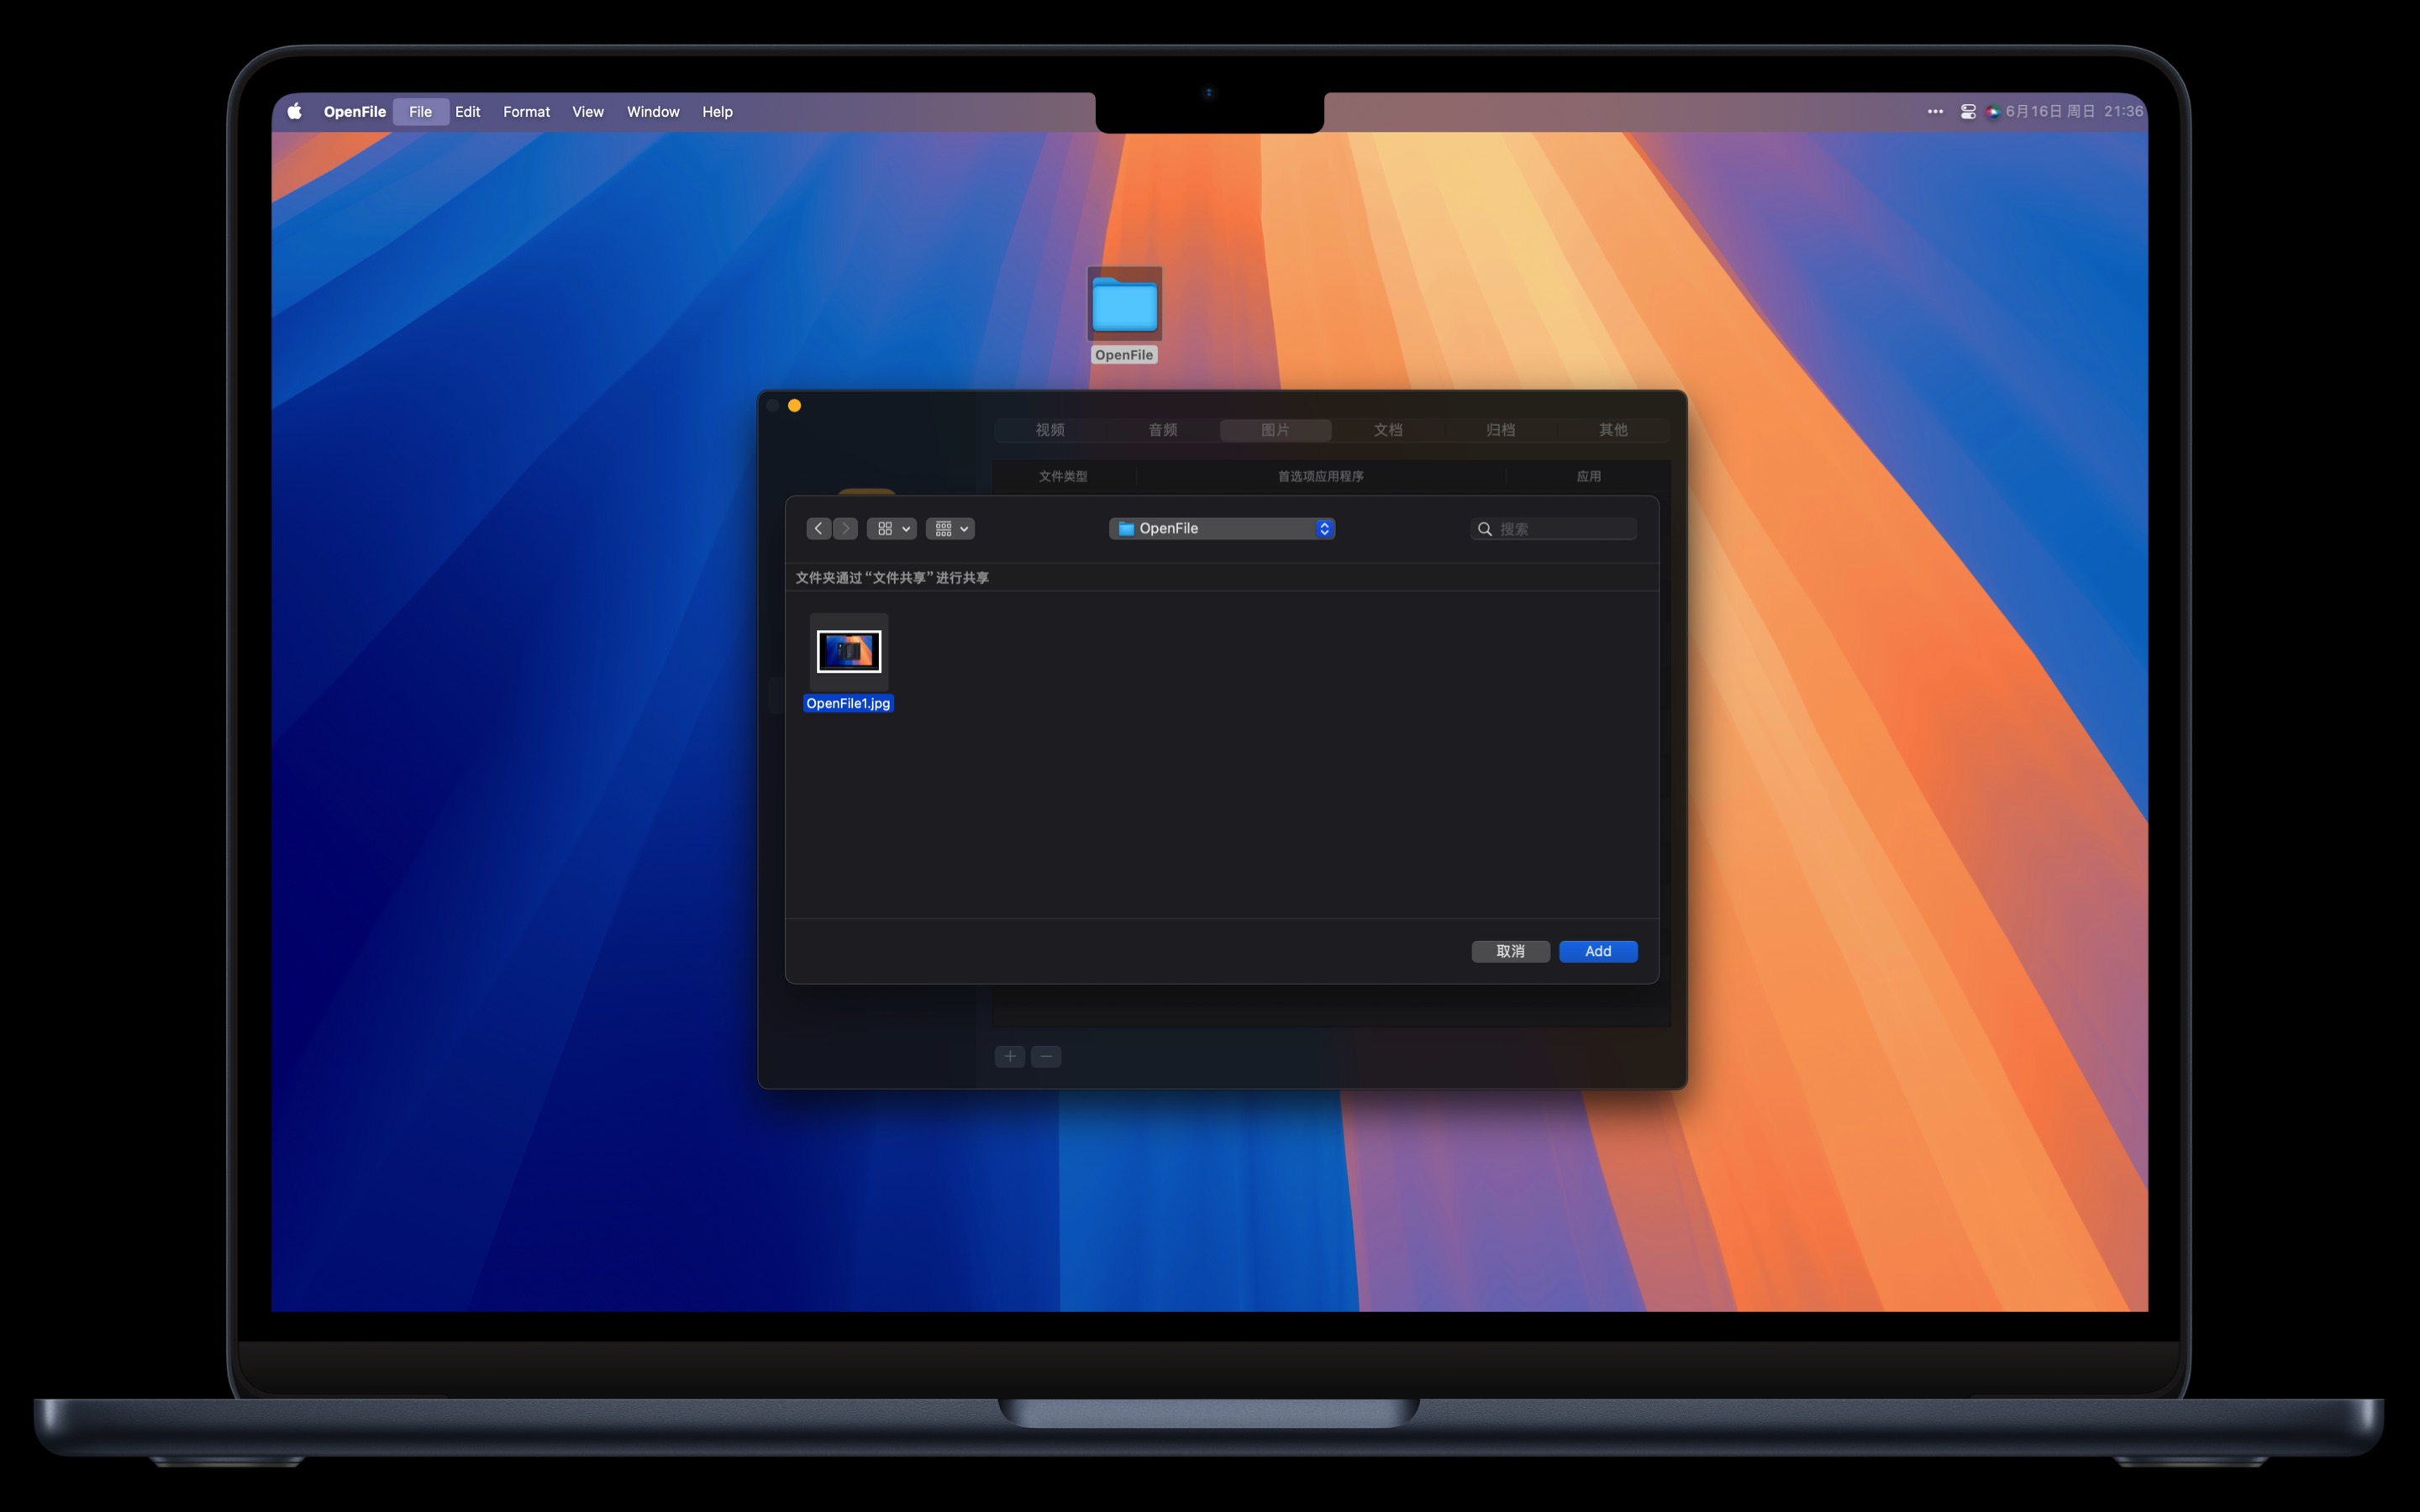
Task: Select the OpenFile folder on the desktop
Action: [x=1124, y=305]
